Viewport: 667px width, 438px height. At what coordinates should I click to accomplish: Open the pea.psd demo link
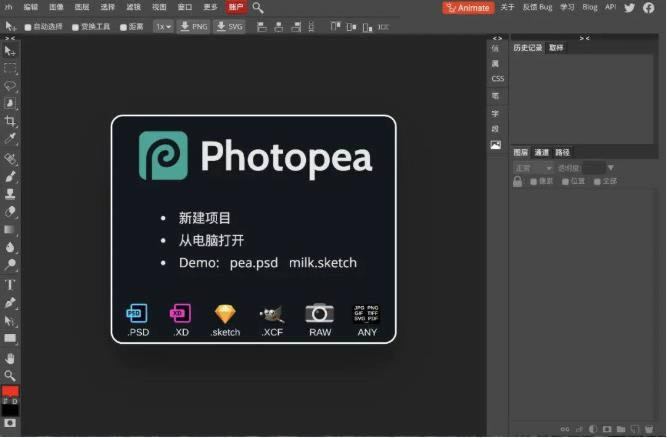coord(254,263)
